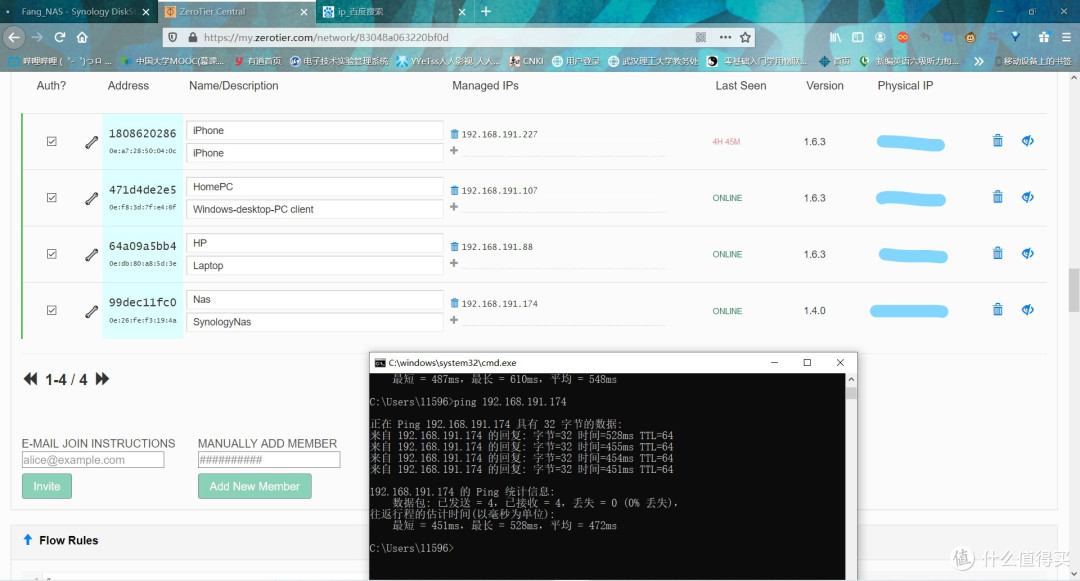The image size is (1080, 581).
Task: Delete managed IP 192.168.191.88
Action: [455, 247]
